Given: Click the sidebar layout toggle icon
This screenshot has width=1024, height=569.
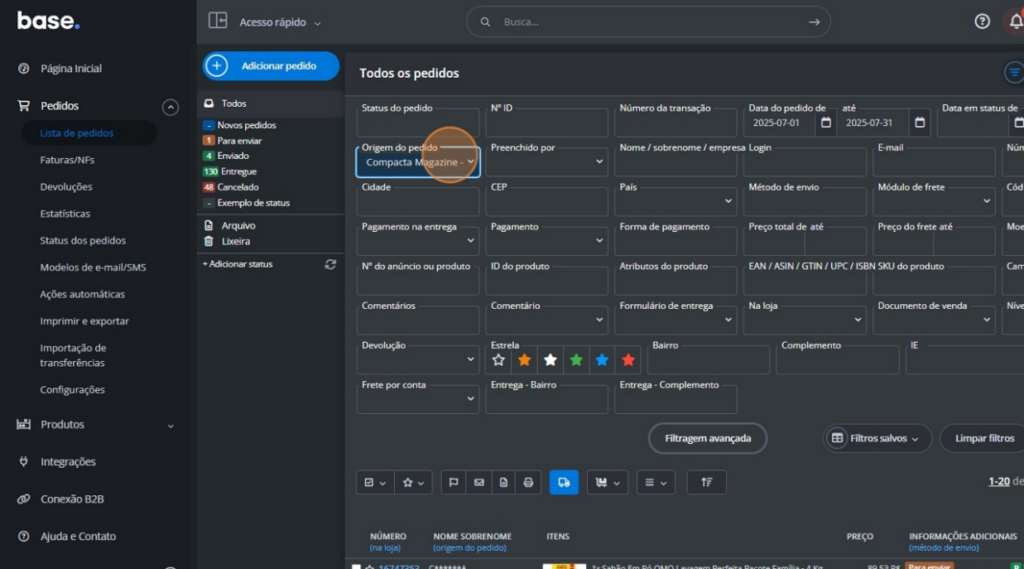Looking at the screenshot, I should pyautogui.click(x=217, y=21).
